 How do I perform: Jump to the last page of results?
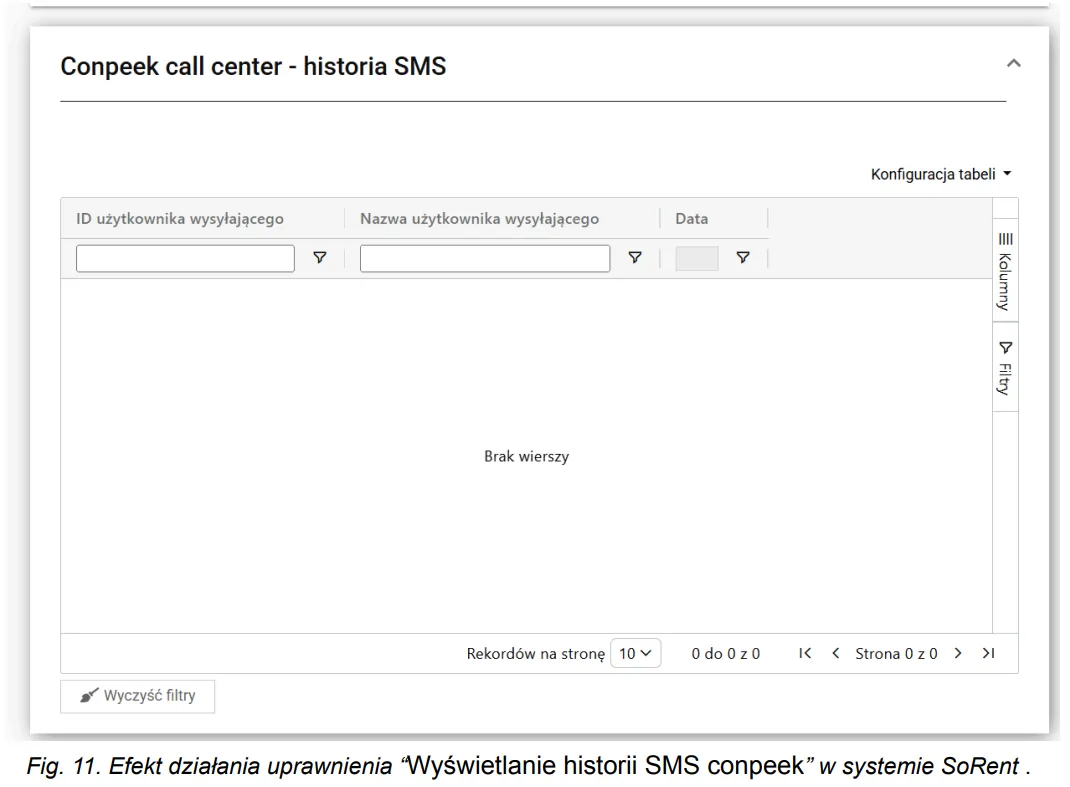[x=988, y=653]
